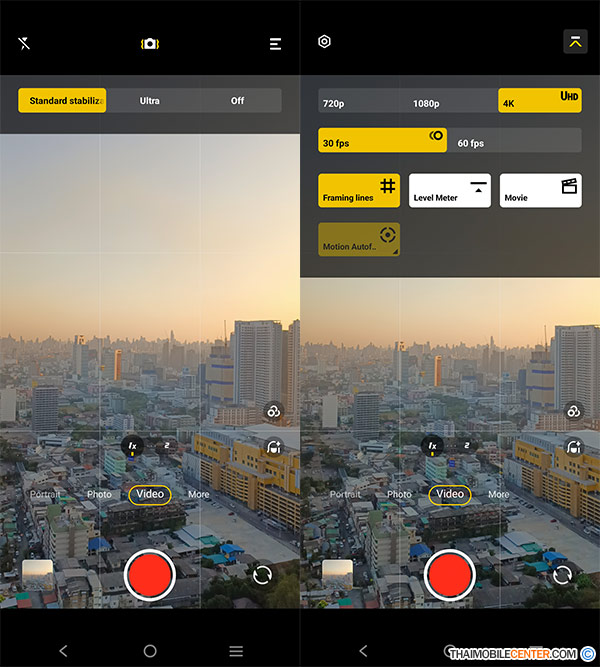
Task: Select Ultra stabilization
Action: coord(150,101)
